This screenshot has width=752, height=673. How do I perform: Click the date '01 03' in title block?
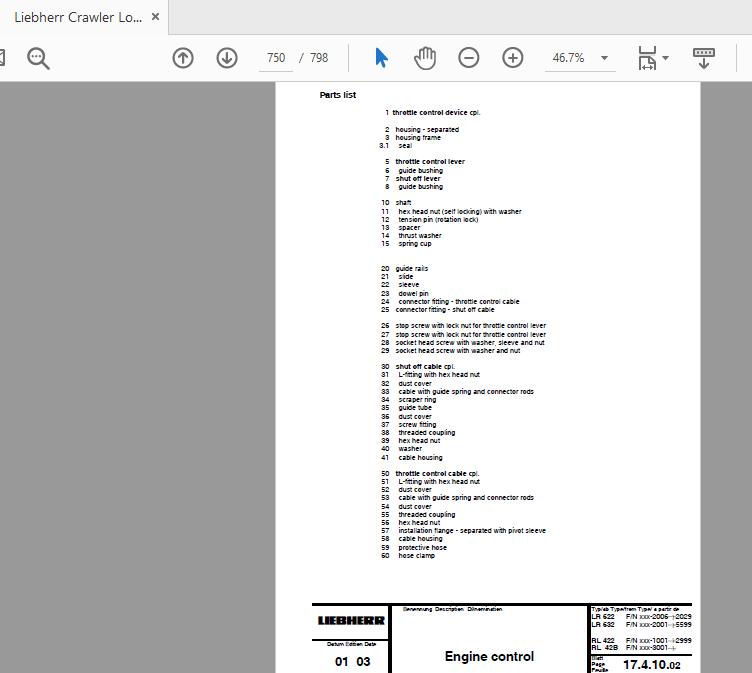click(352, 661)
